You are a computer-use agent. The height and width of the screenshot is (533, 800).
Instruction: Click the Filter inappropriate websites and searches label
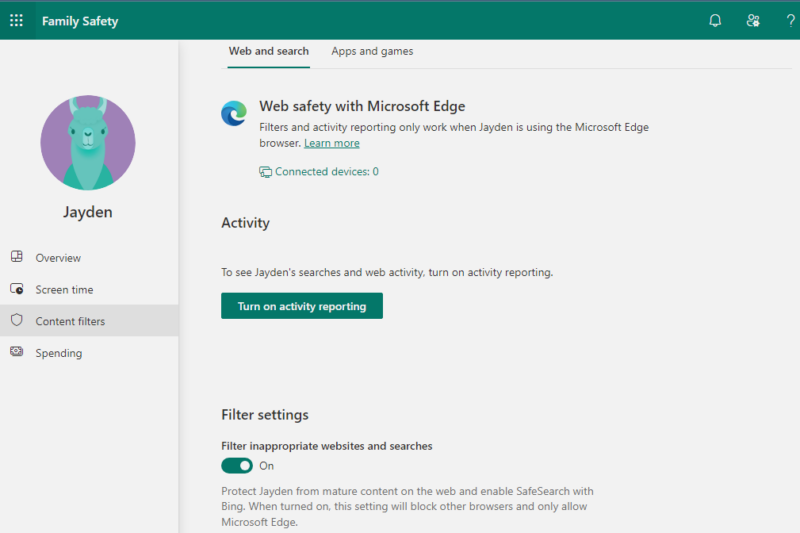pos(327,446)
